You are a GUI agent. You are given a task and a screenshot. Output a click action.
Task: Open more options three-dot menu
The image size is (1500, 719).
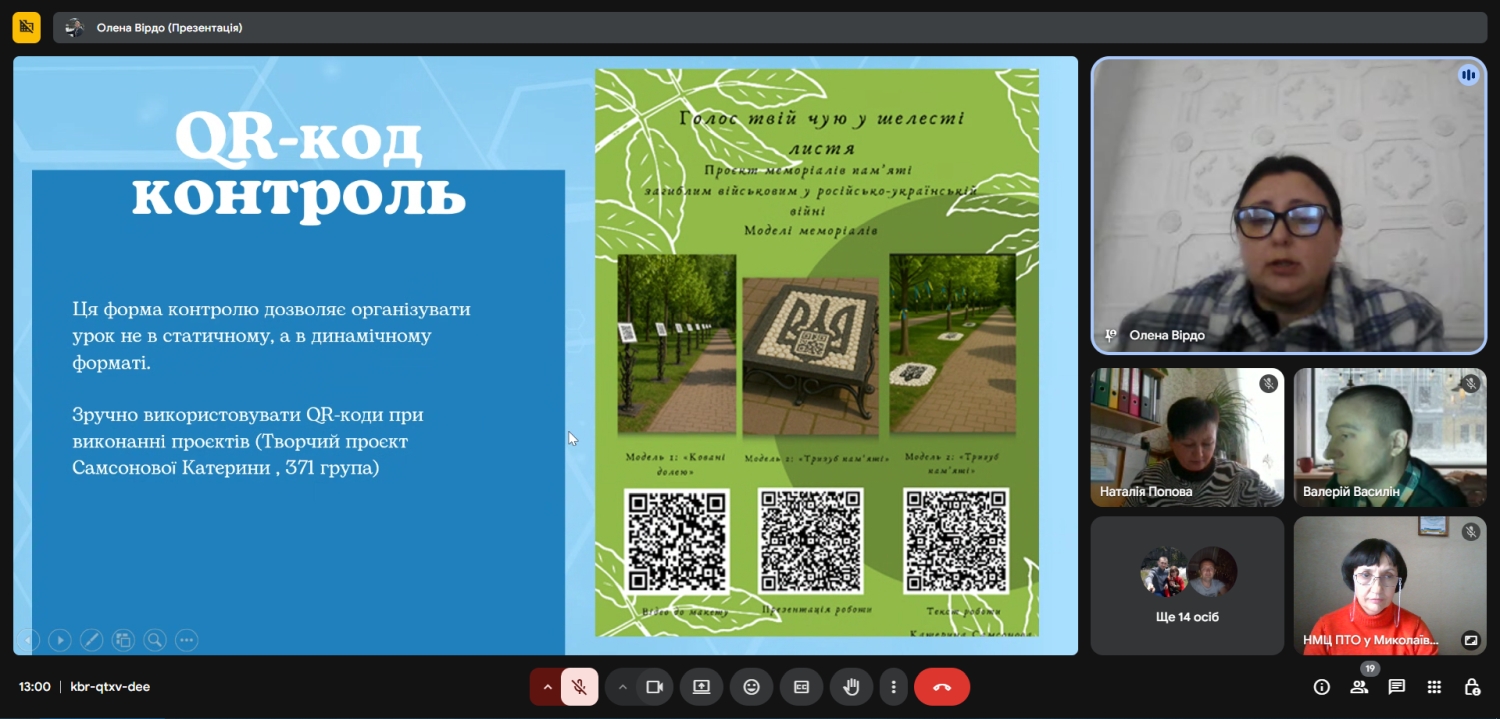[x=893, y=687]
